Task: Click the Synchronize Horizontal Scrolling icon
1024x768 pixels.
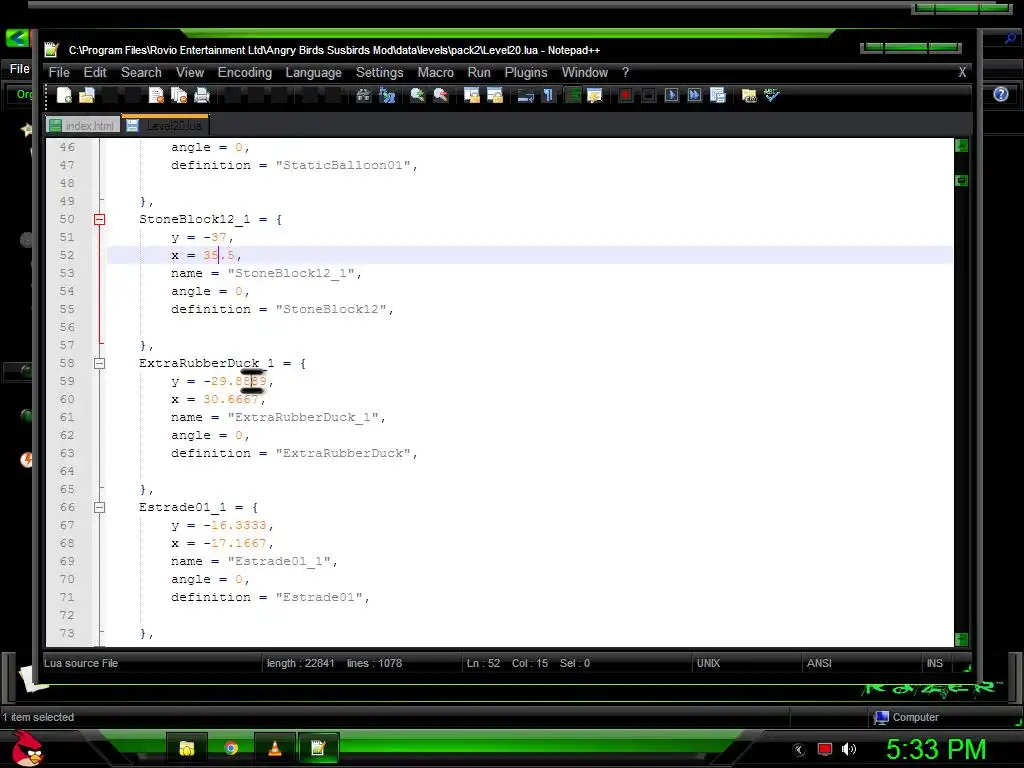Action: [x=495, y=95]
